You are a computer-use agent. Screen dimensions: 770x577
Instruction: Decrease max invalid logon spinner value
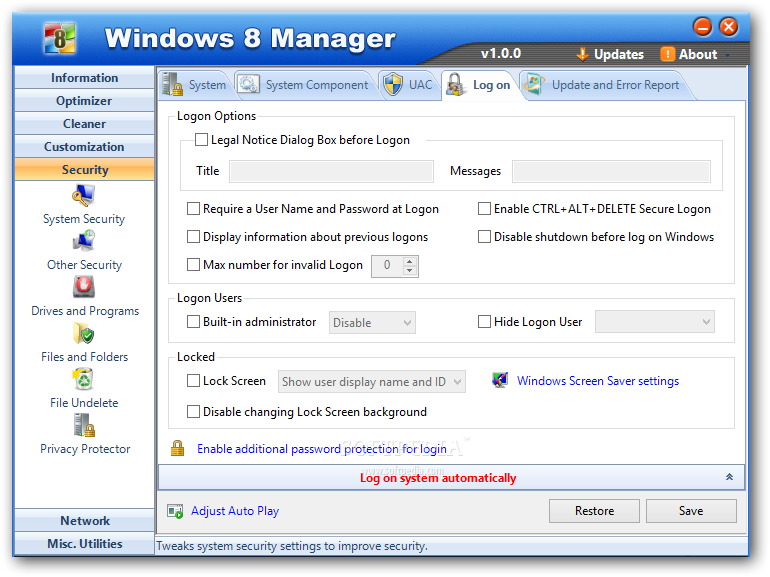point(410,271)
